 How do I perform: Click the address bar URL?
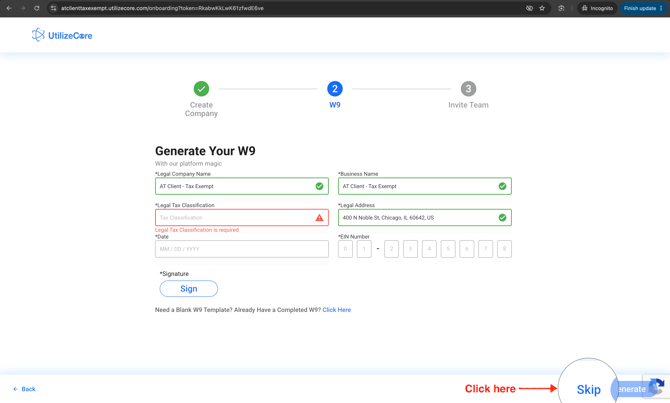pyautogui.click(x=162, y=8)
